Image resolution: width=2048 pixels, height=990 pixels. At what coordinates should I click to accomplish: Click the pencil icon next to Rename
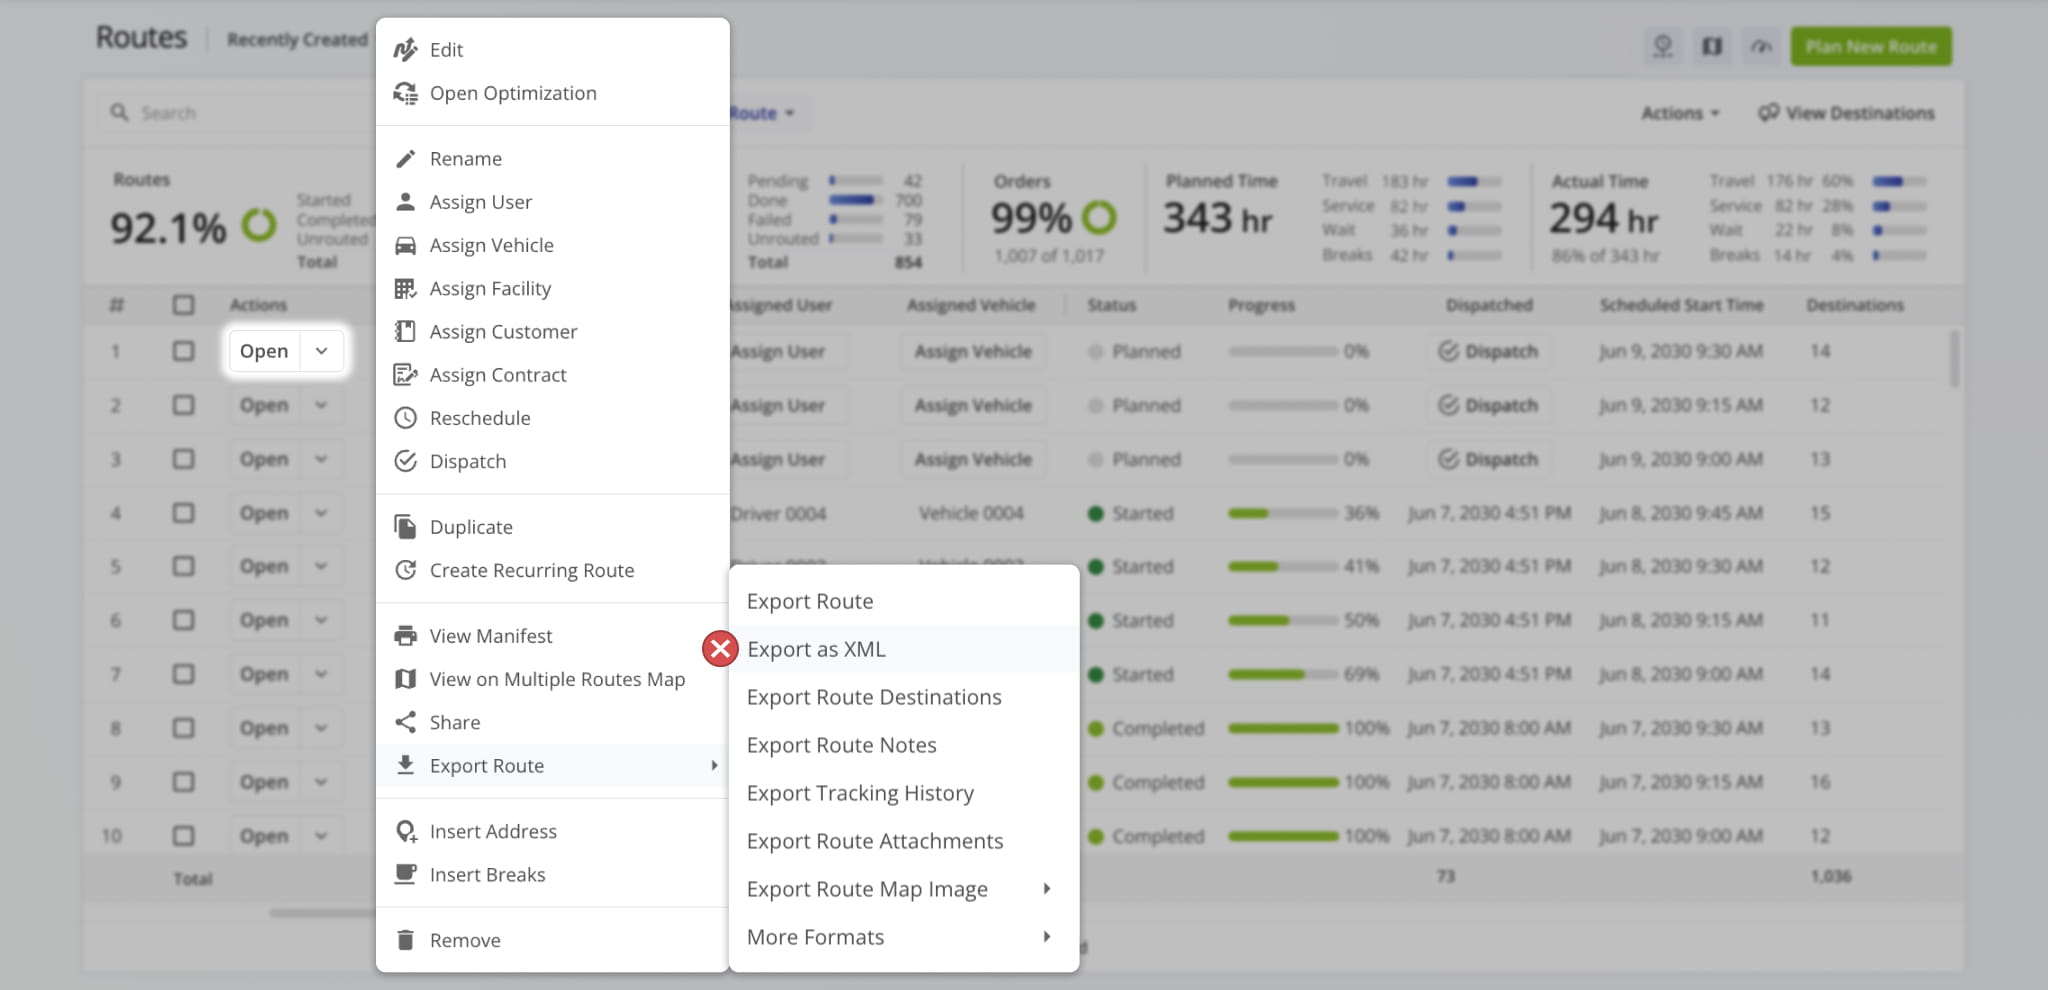(x=405, y=159)
